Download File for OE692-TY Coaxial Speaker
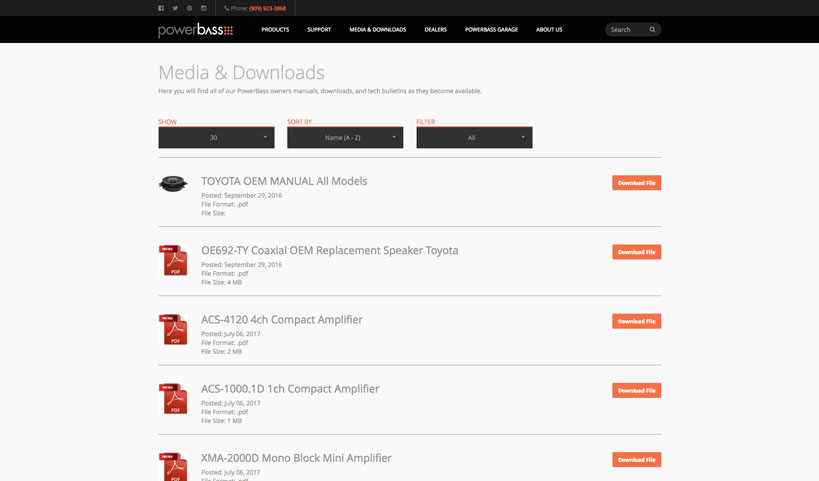The width and height of the screenshot is (819, 481). (x=637, y=252)
